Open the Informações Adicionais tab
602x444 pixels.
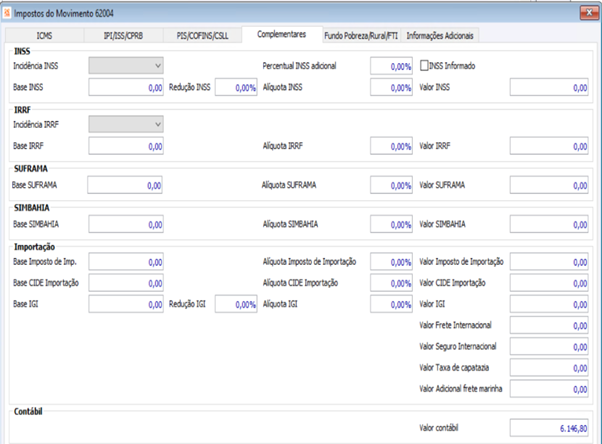(440, 36)
